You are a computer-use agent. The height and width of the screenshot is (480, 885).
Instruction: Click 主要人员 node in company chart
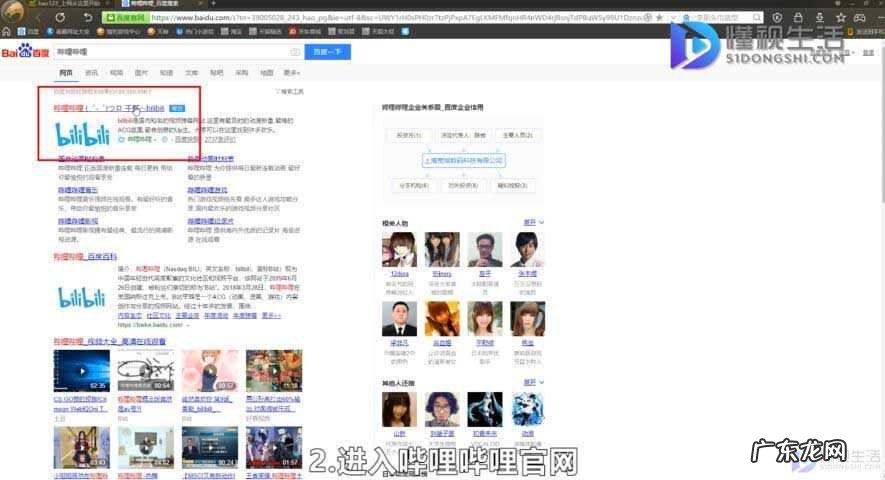coord(518,136)
